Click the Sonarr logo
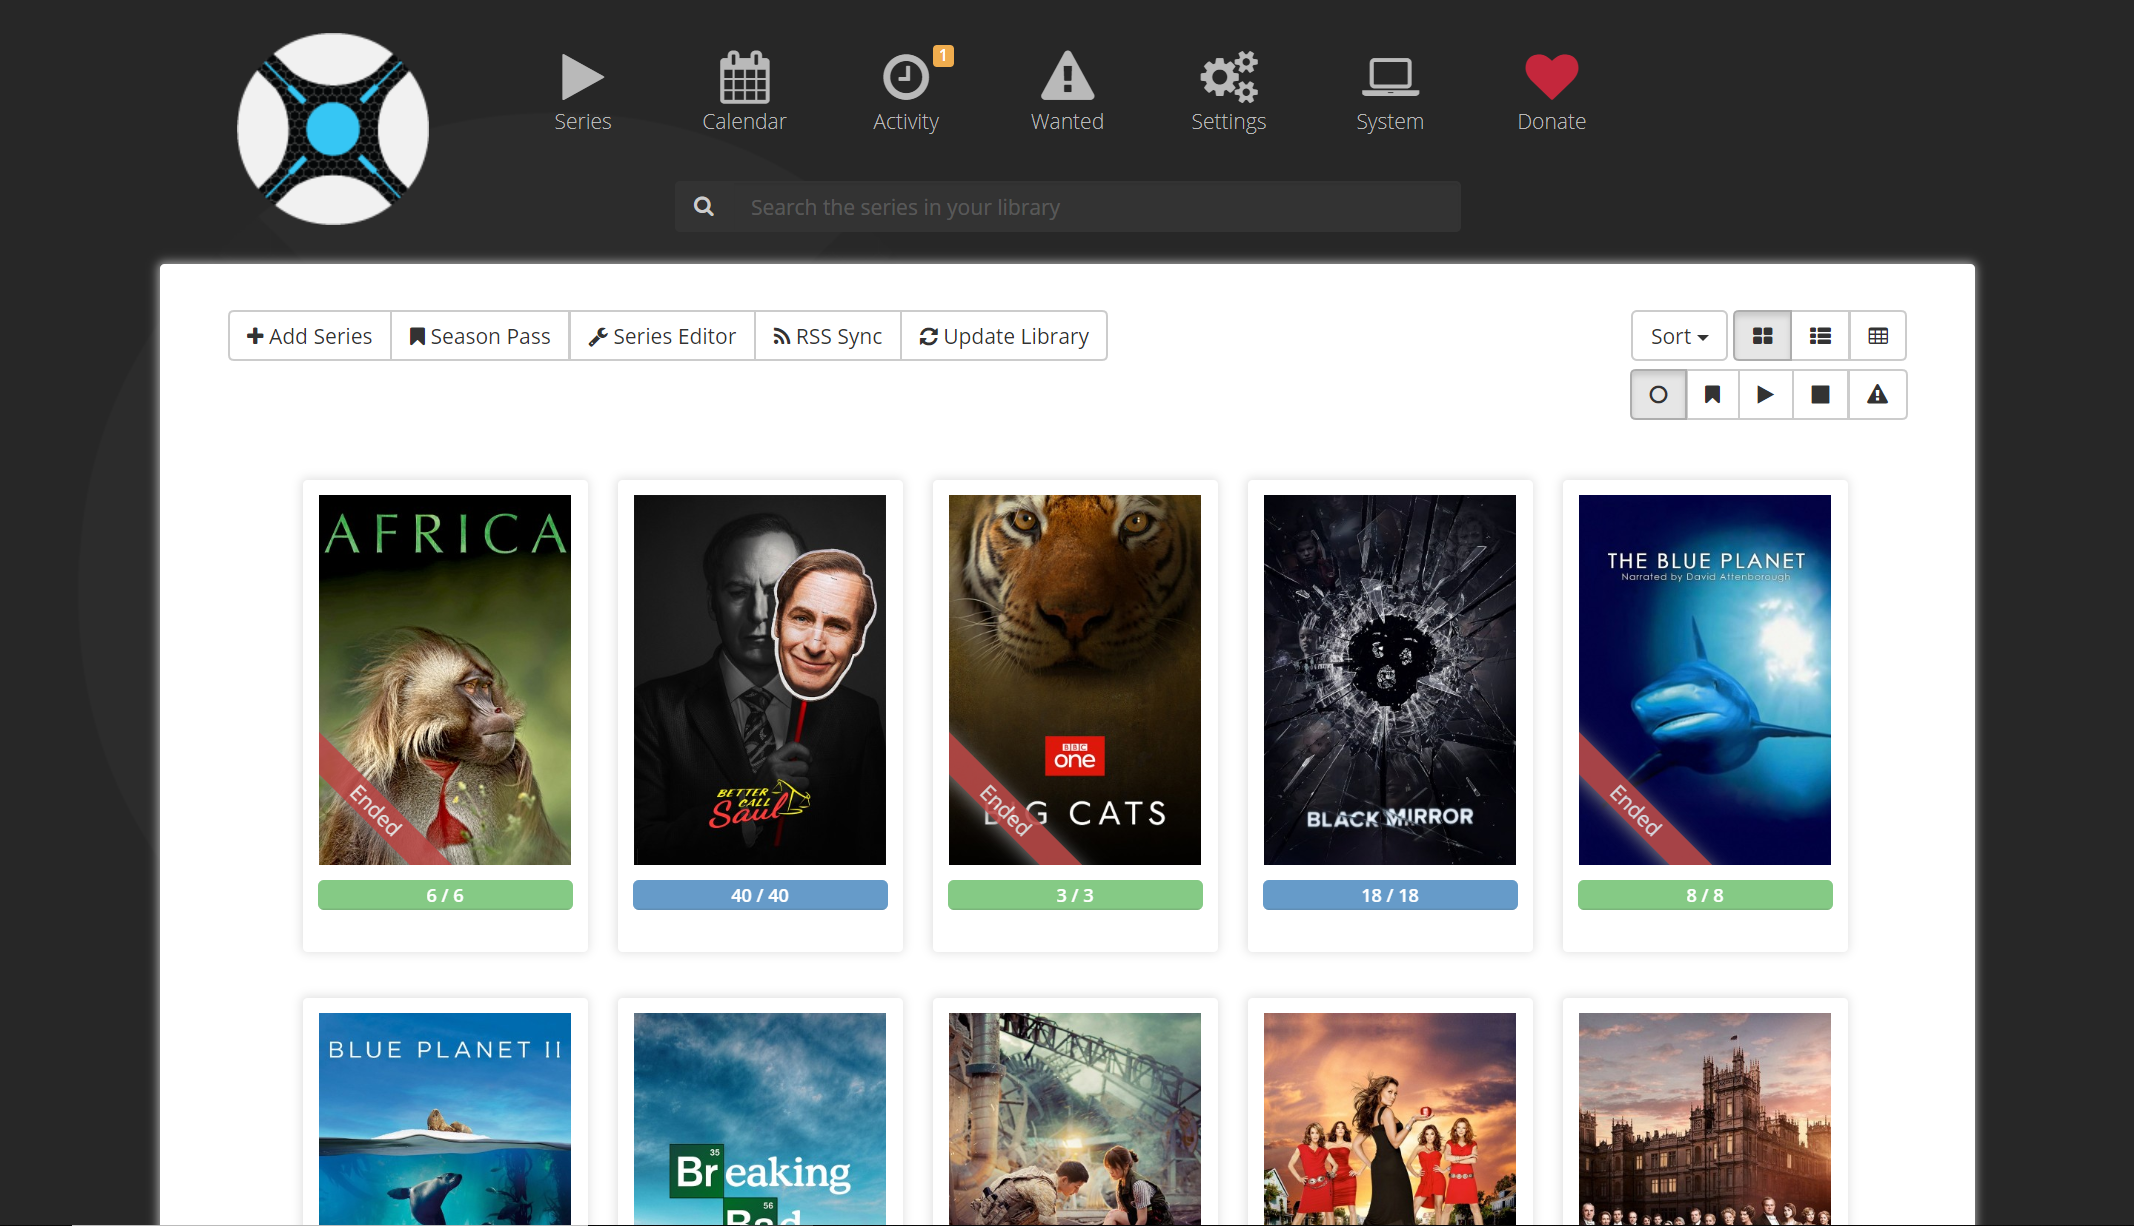This screenshot has height=1226, width=2134. coord(333,129)
